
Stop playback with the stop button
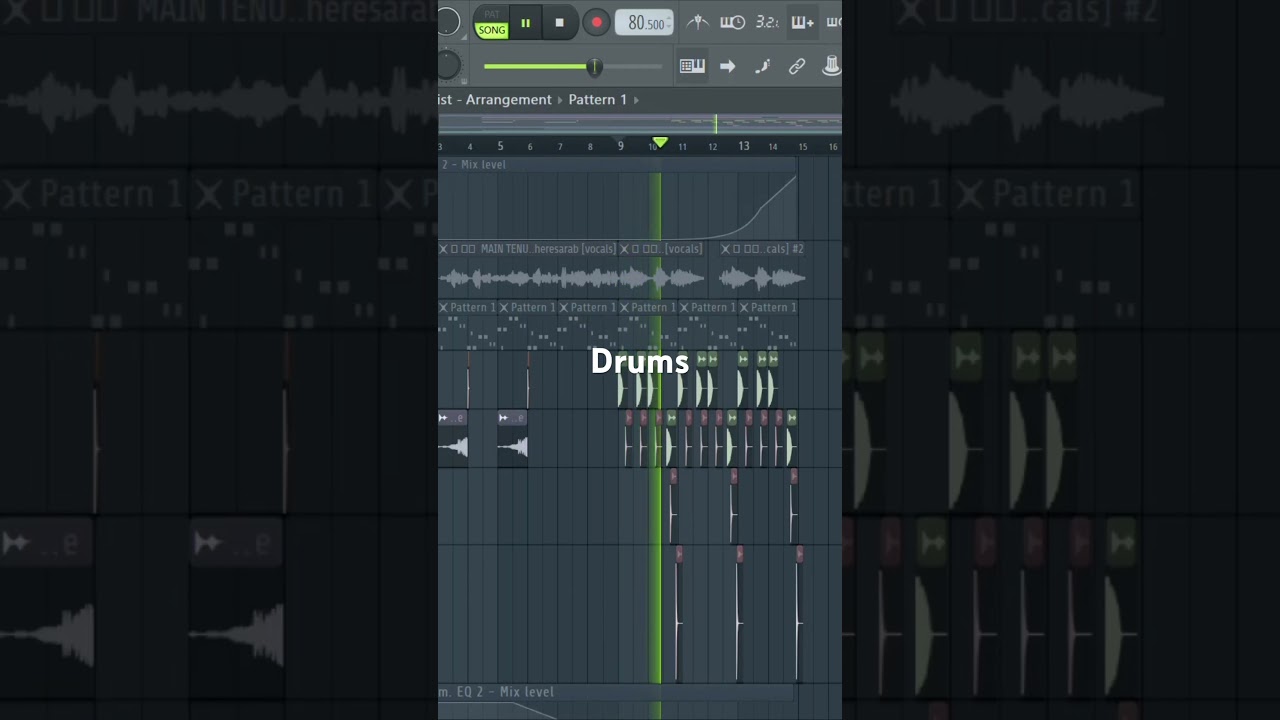pyautogui.click(x=559, y=23)
